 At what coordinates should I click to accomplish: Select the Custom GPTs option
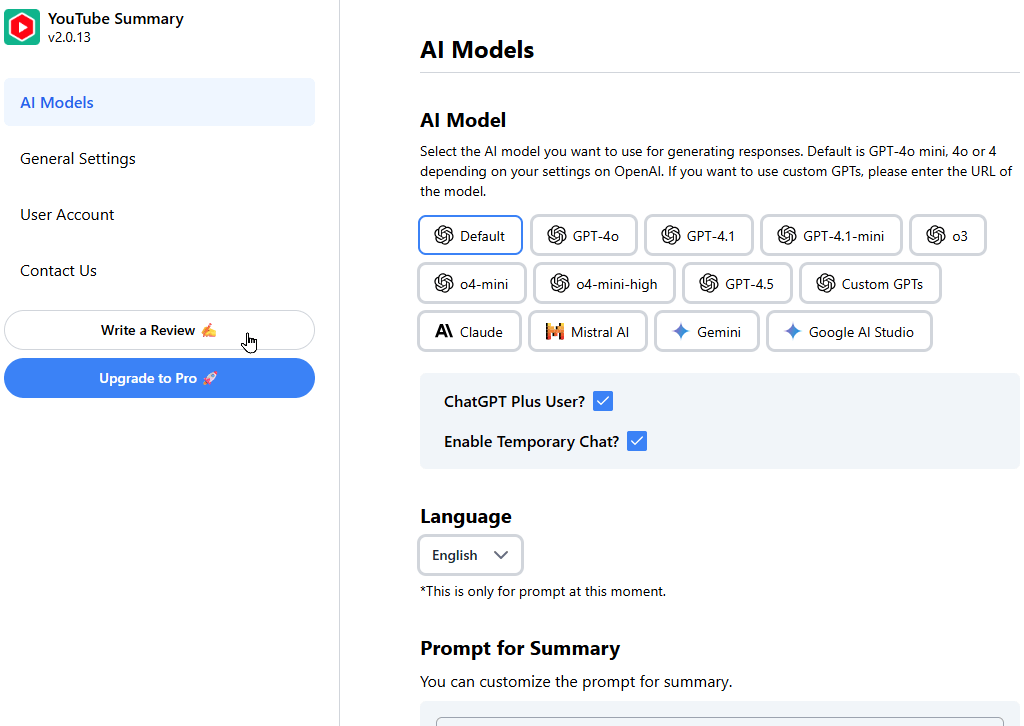[x=871, y=283]
